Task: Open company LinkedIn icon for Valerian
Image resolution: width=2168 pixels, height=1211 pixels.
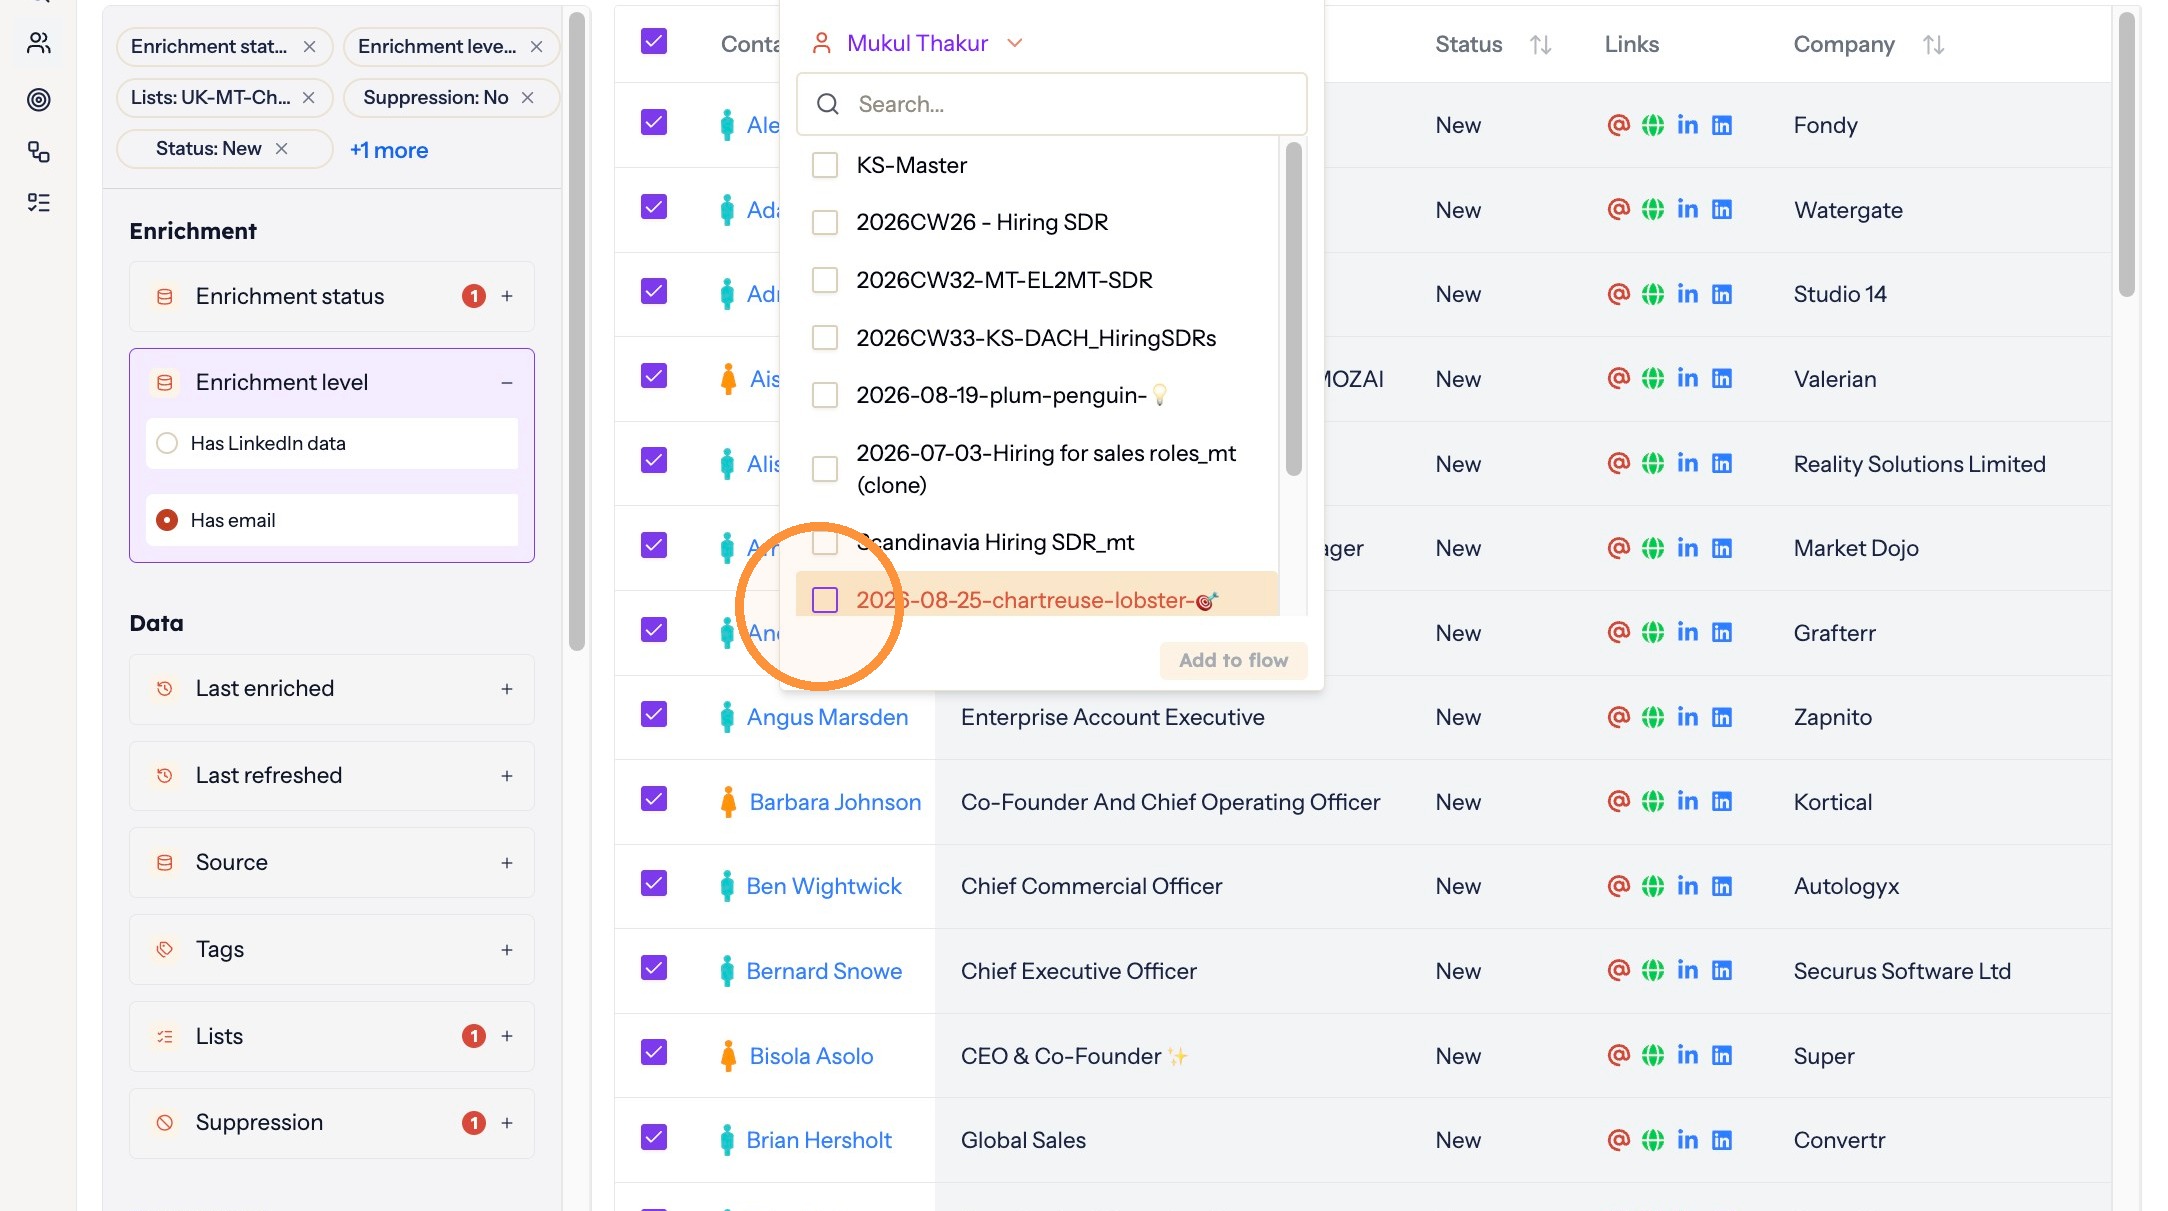Action: coord(1721,379)
